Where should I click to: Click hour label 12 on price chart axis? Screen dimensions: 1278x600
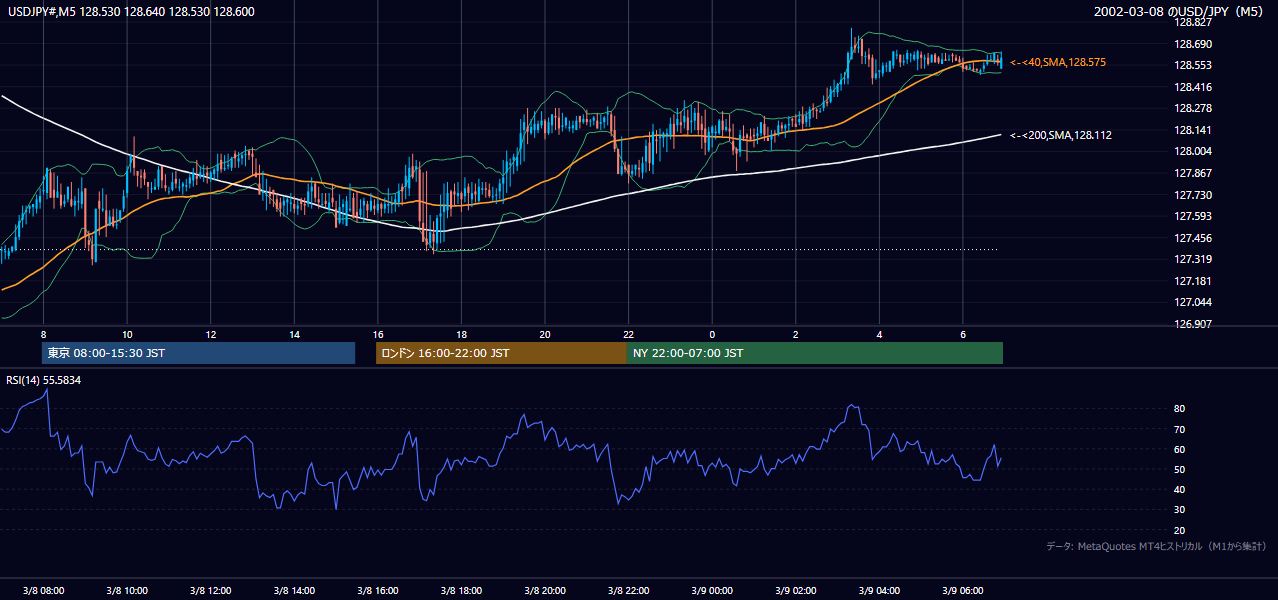(x=211, y=334)
